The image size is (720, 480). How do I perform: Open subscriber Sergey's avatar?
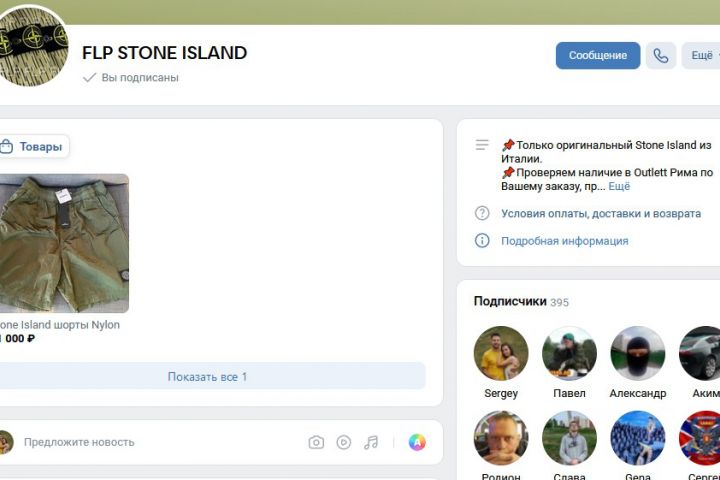pos(501,354)
